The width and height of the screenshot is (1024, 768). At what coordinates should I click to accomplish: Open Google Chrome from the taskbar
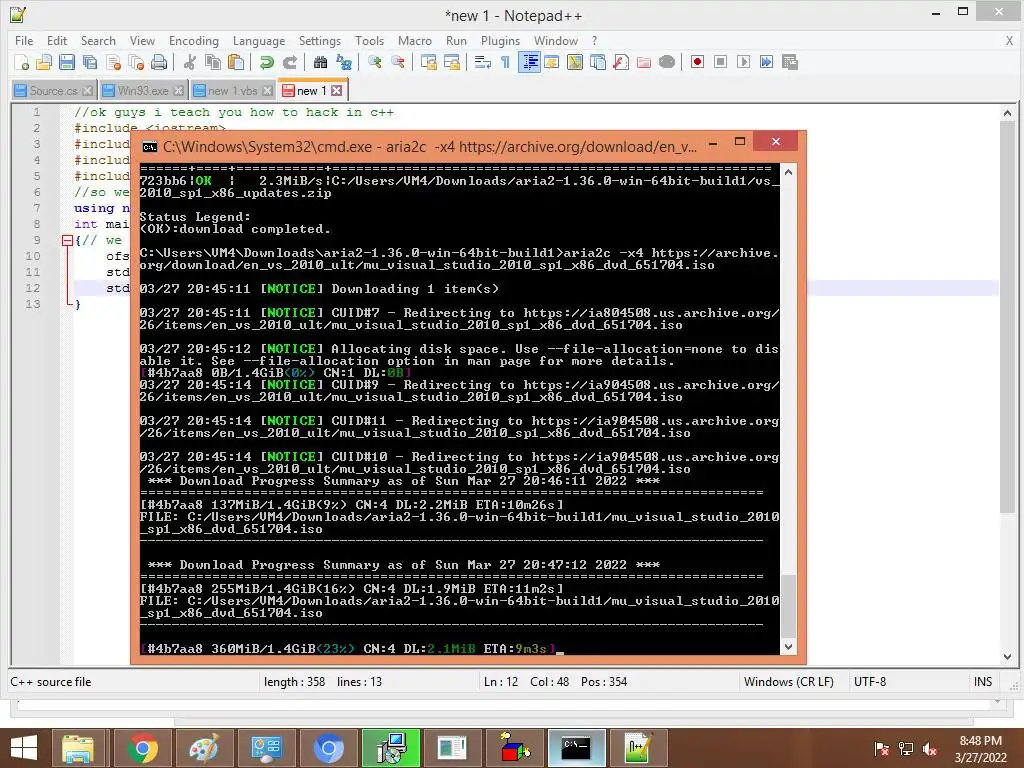click(142, 748)
